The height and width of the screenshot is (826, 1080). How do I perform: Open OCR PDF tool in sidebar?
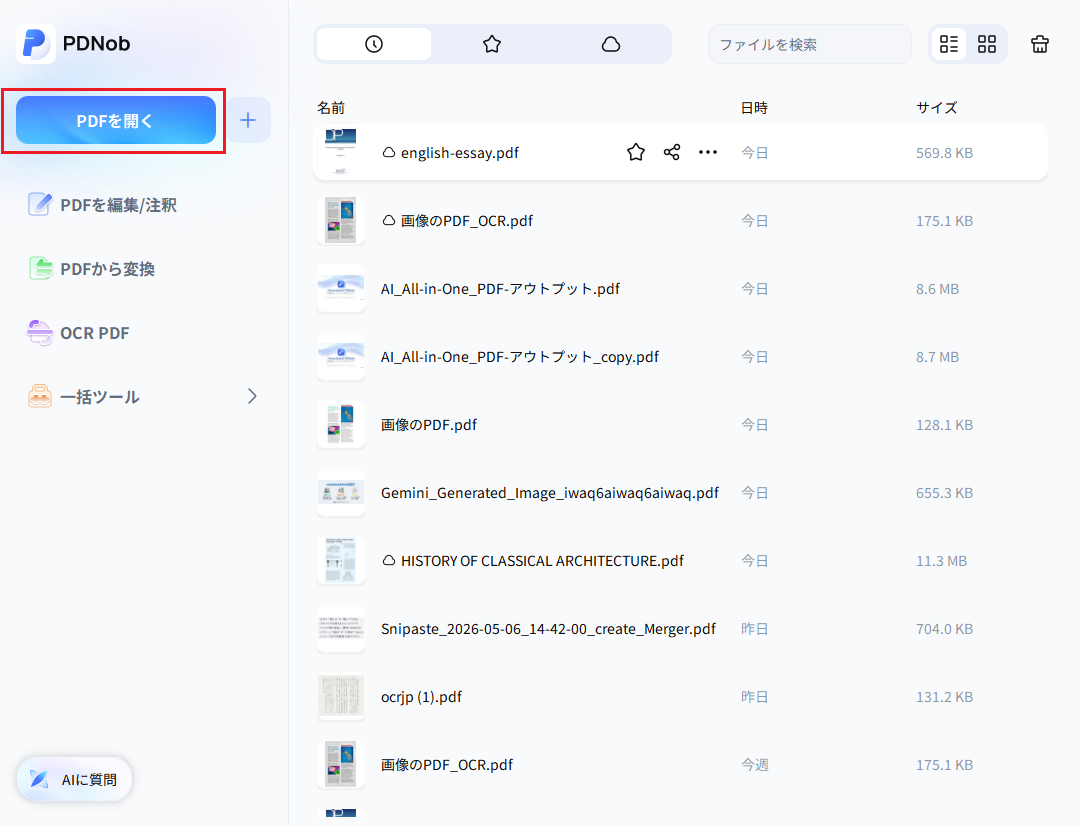[78, 333]
